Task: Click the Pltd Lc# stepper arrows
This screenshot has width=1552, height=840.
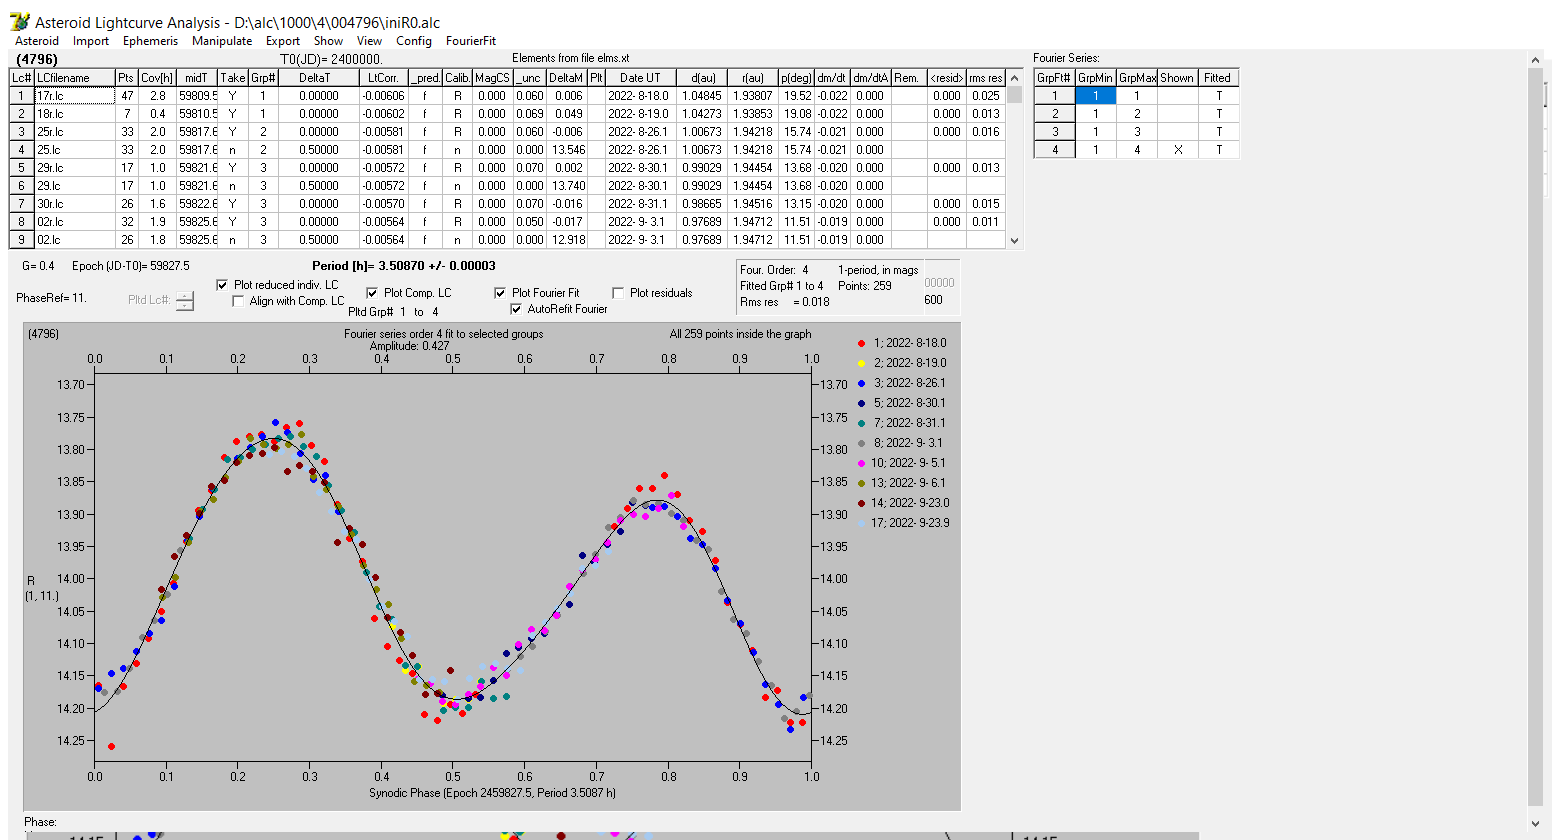Action: 185,300
